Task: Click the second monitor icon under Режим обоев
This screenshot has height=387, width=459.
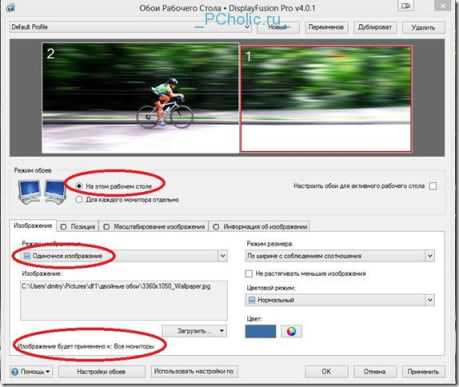Action: [55, 192]
